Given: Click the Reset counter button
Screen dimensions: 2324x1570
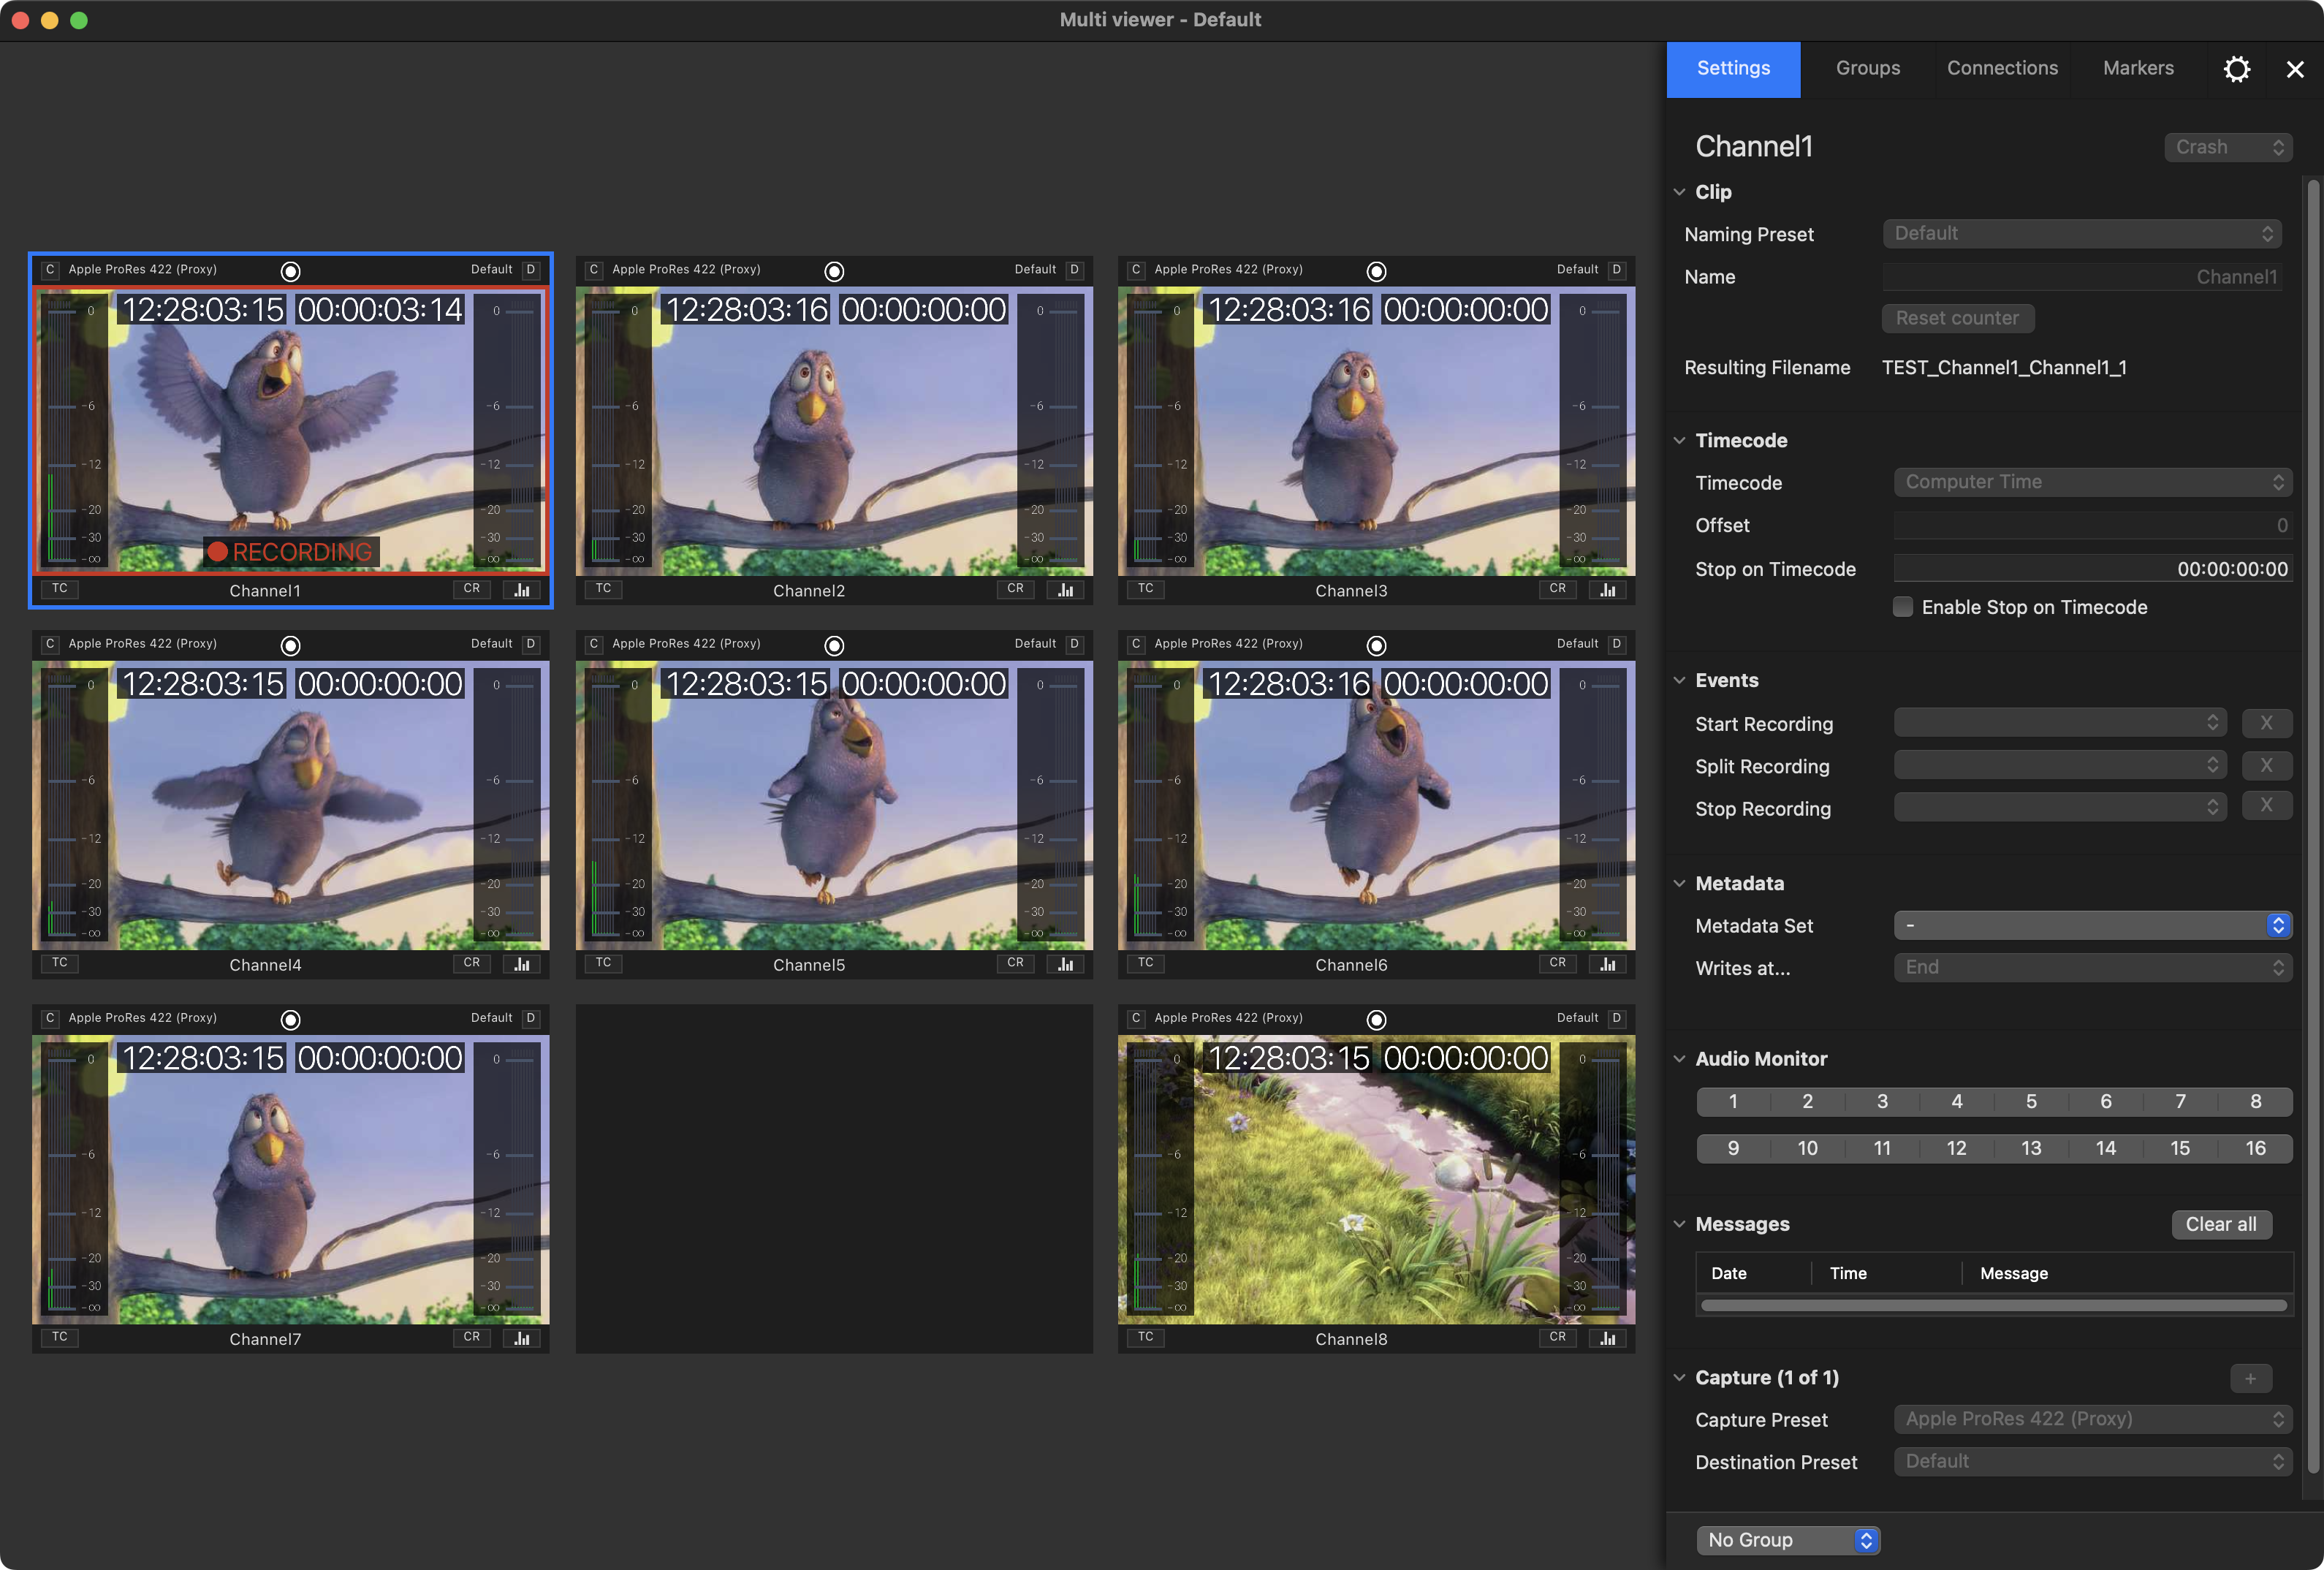Looking at the screenshot, I should [x=1958, y=318].
